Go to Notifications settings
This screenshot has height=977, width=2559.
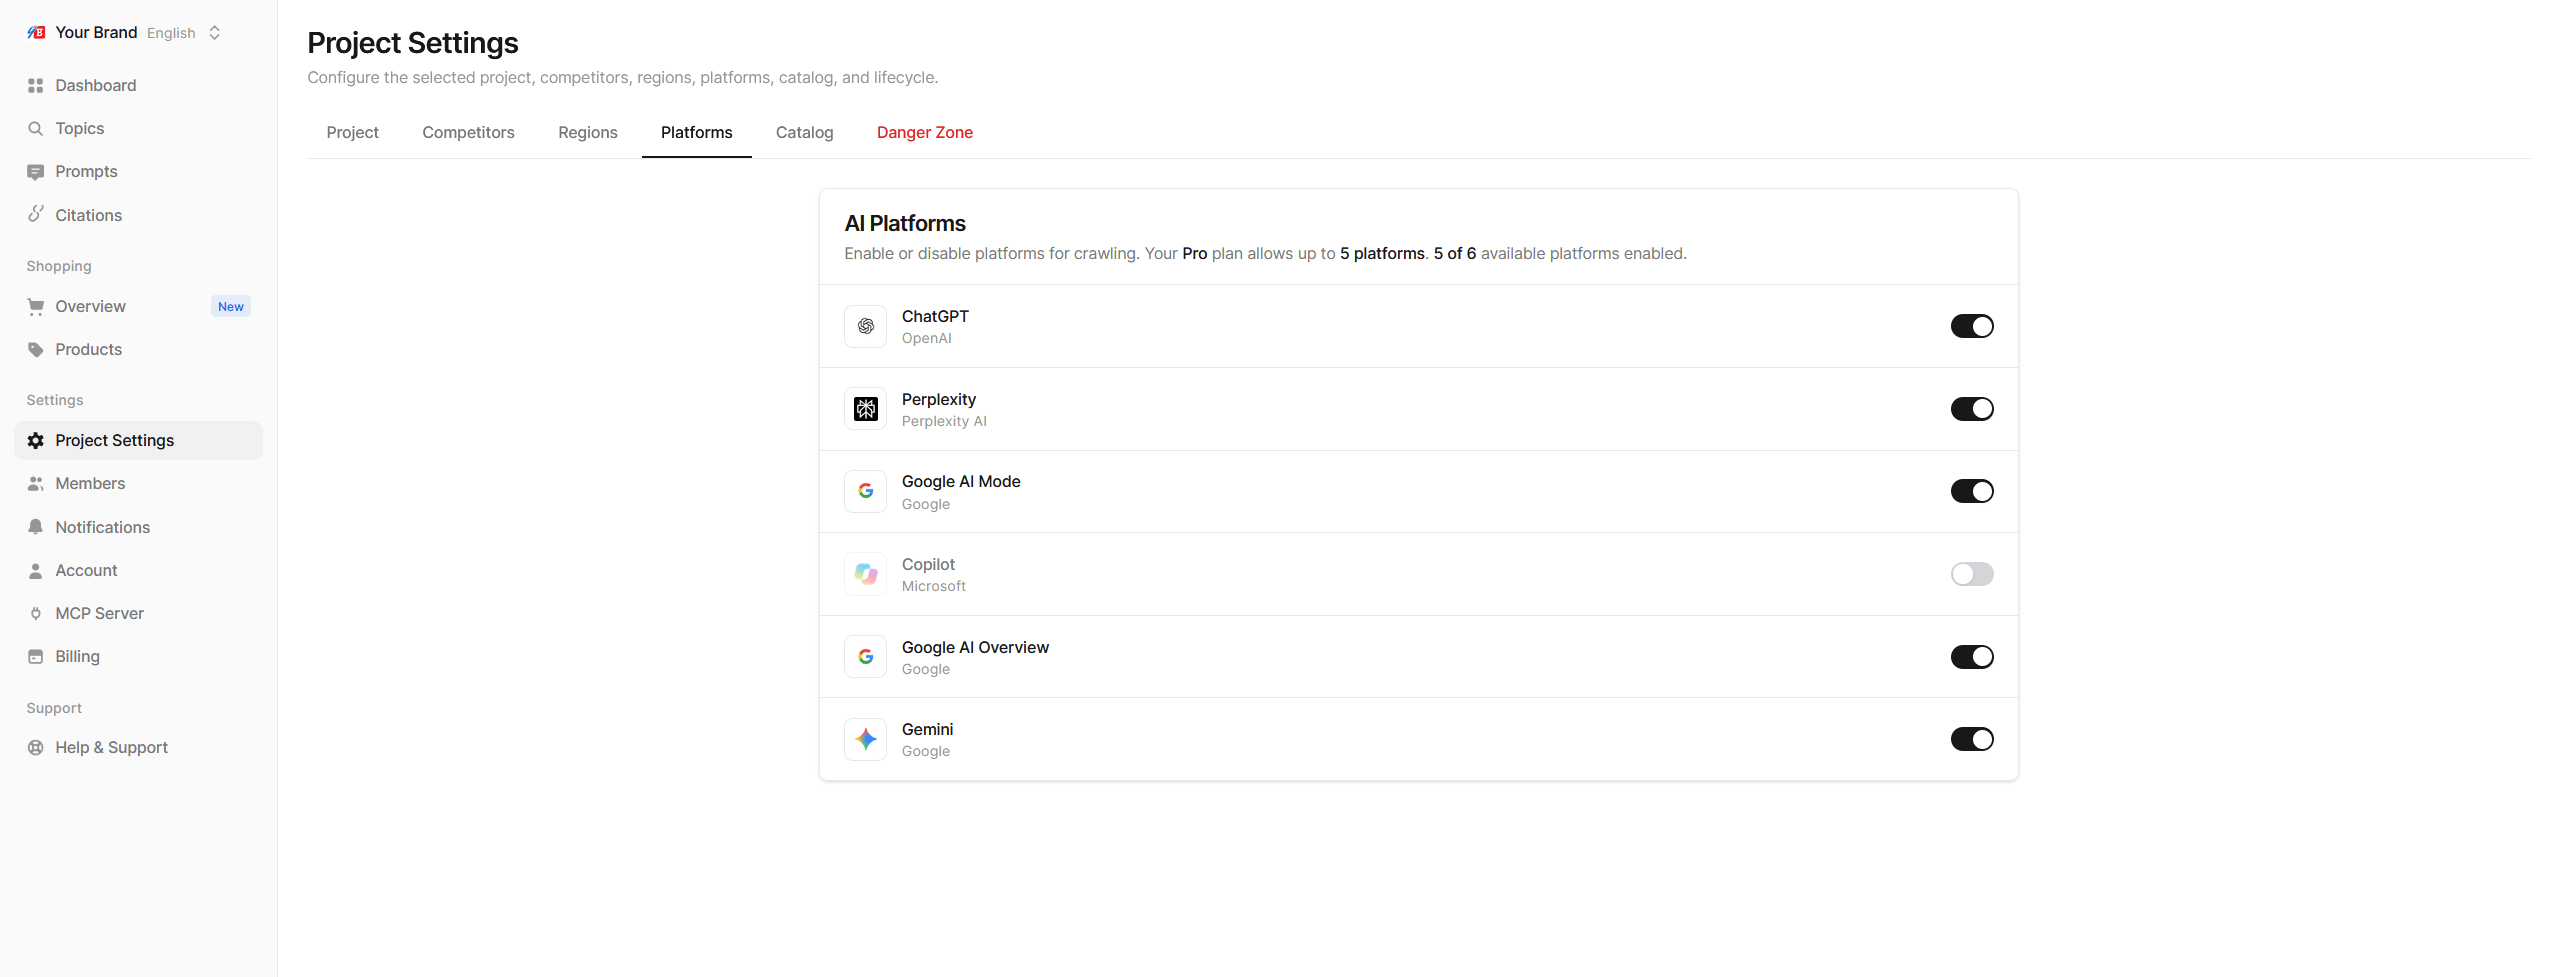pos(138,527)
